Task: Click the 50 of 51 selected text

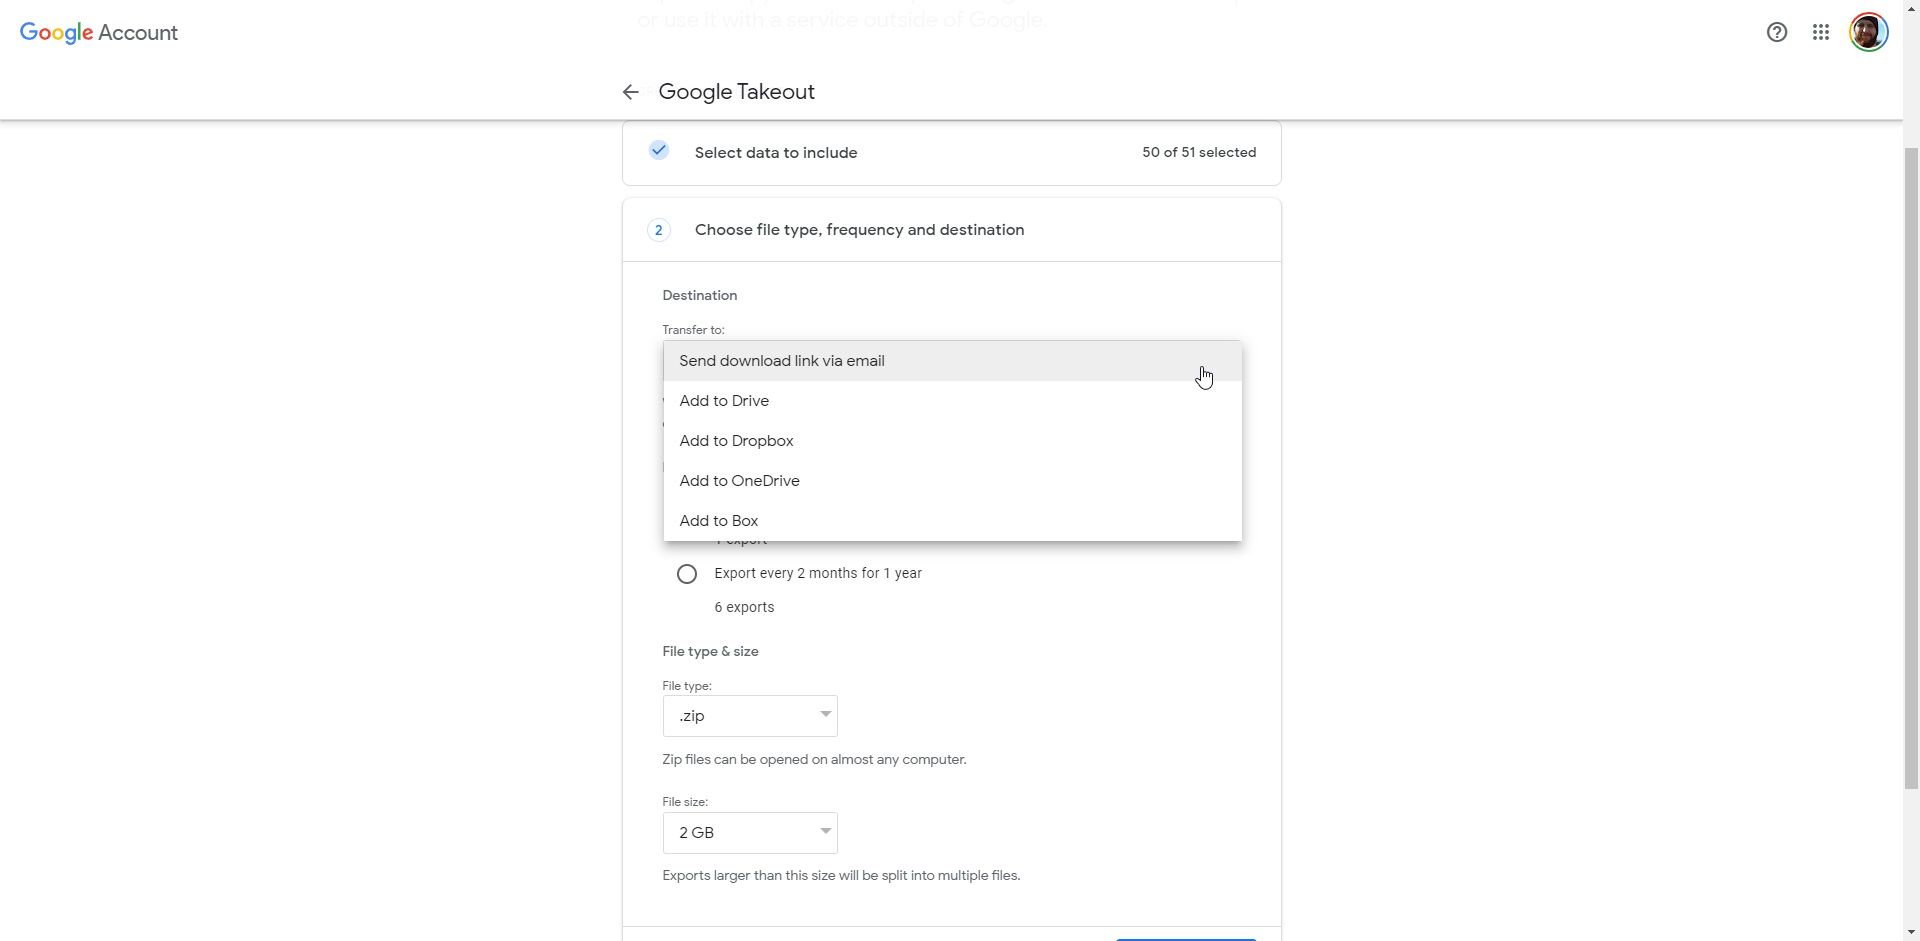Action: pyautogui.click(x=1199, y=152)
